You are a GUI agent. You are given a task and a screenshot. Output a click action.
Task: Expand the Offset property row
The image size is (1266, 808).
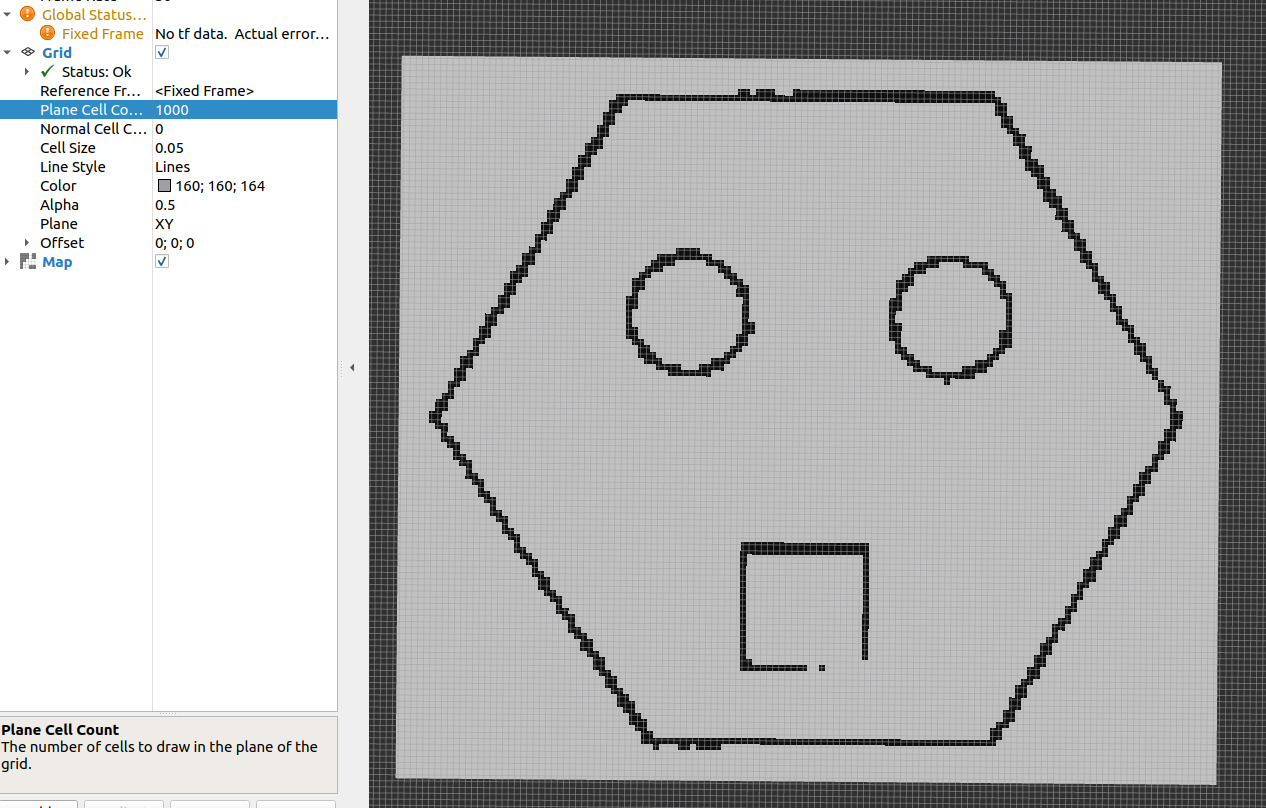click(27, 243)
